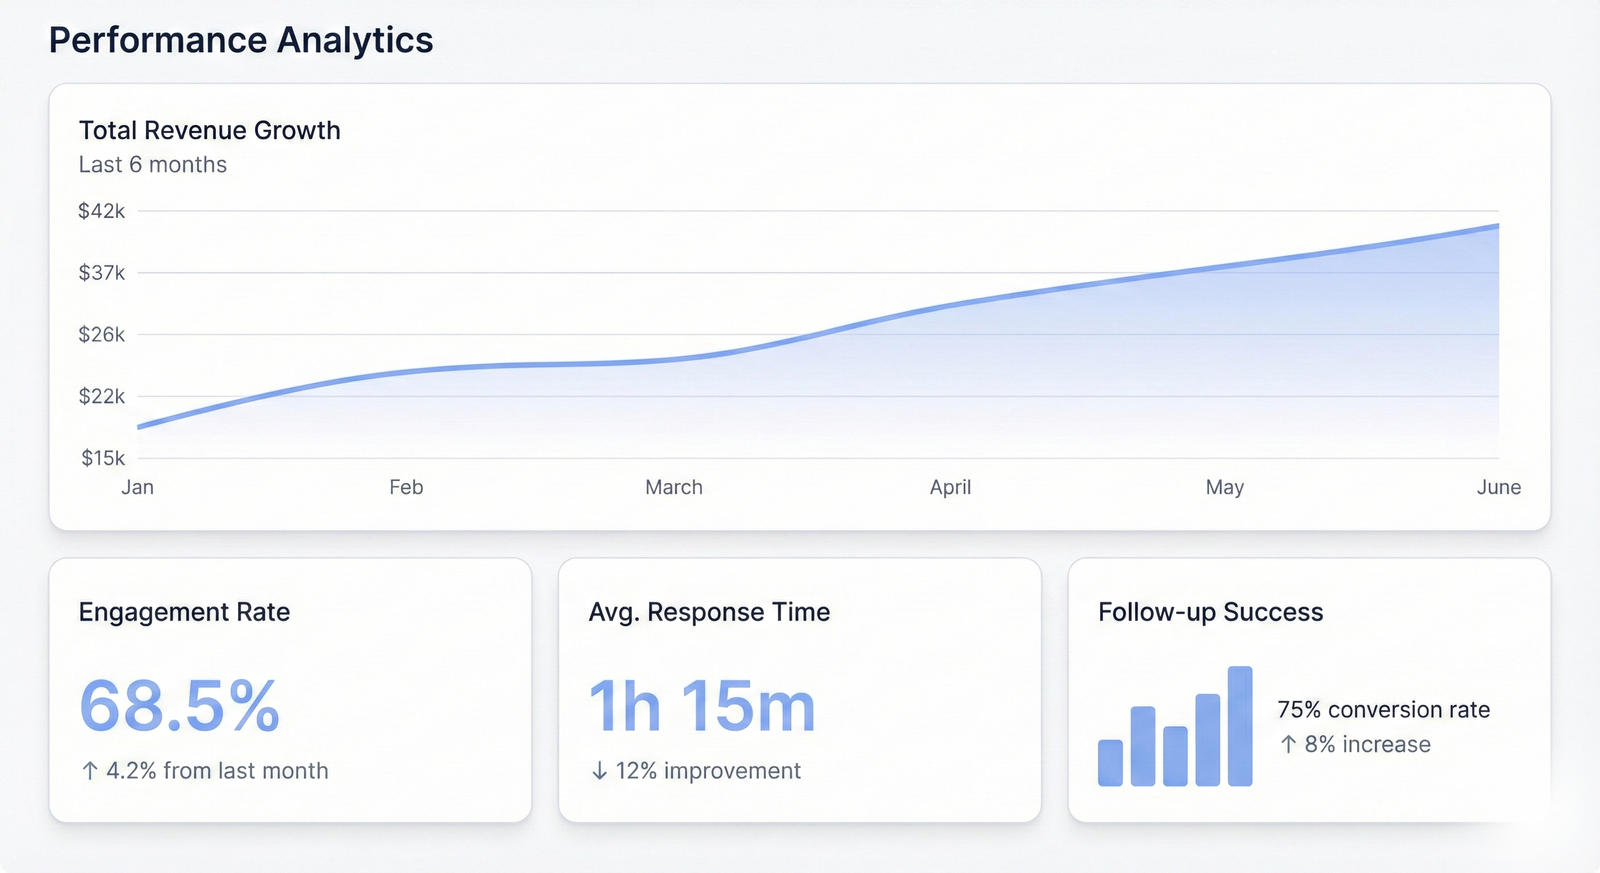Click the shortest first bar in Follow-up Success chart
The image size is (1600, 873).
coord(1110,763)
